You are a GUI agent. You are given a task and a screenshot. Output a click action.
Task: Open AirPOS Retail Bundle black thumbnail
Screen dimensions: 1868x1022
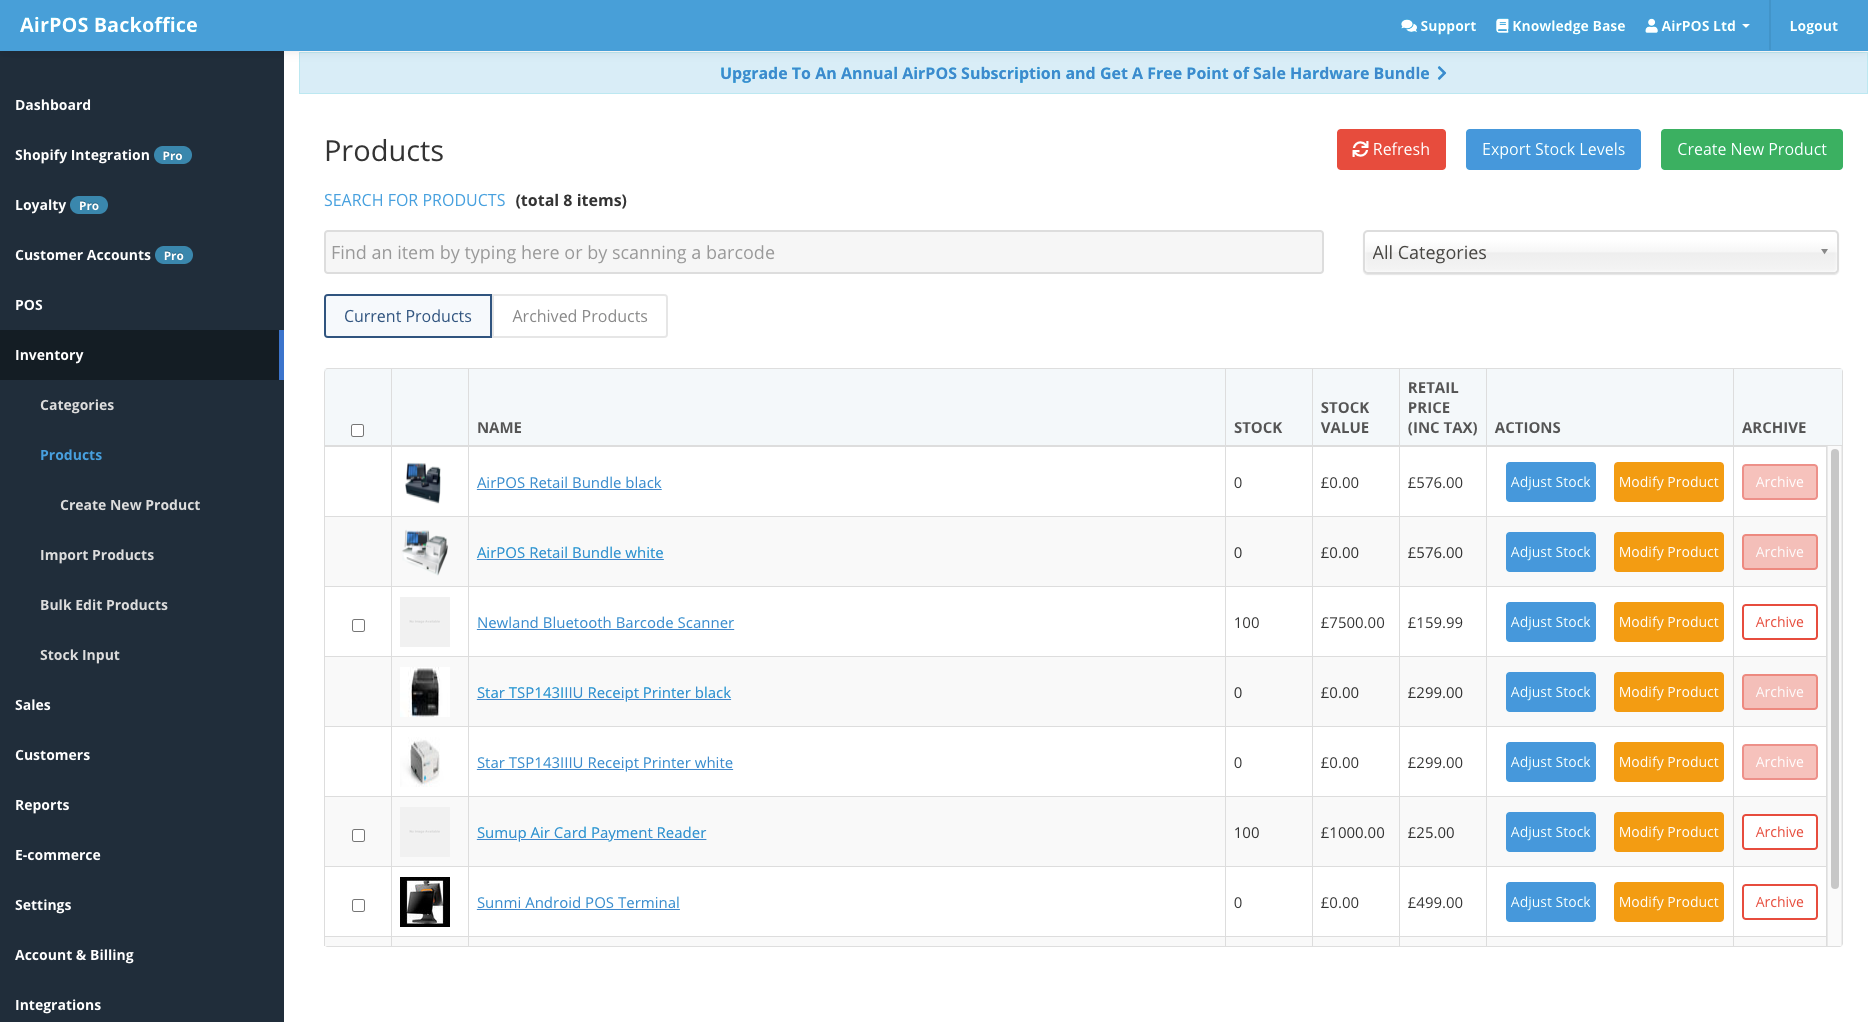424,482
